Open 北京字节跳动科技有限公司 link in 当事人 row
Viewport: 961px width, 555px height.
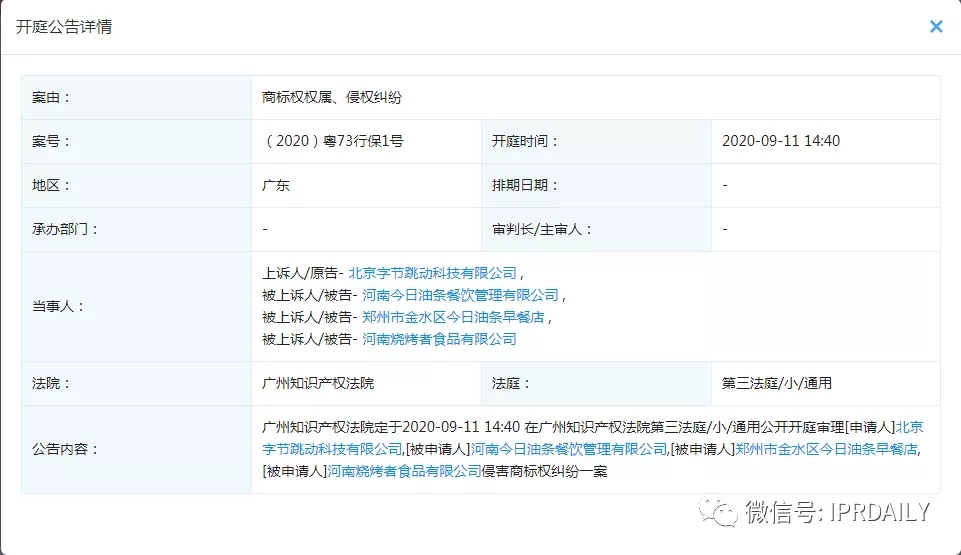coord(433,273)
